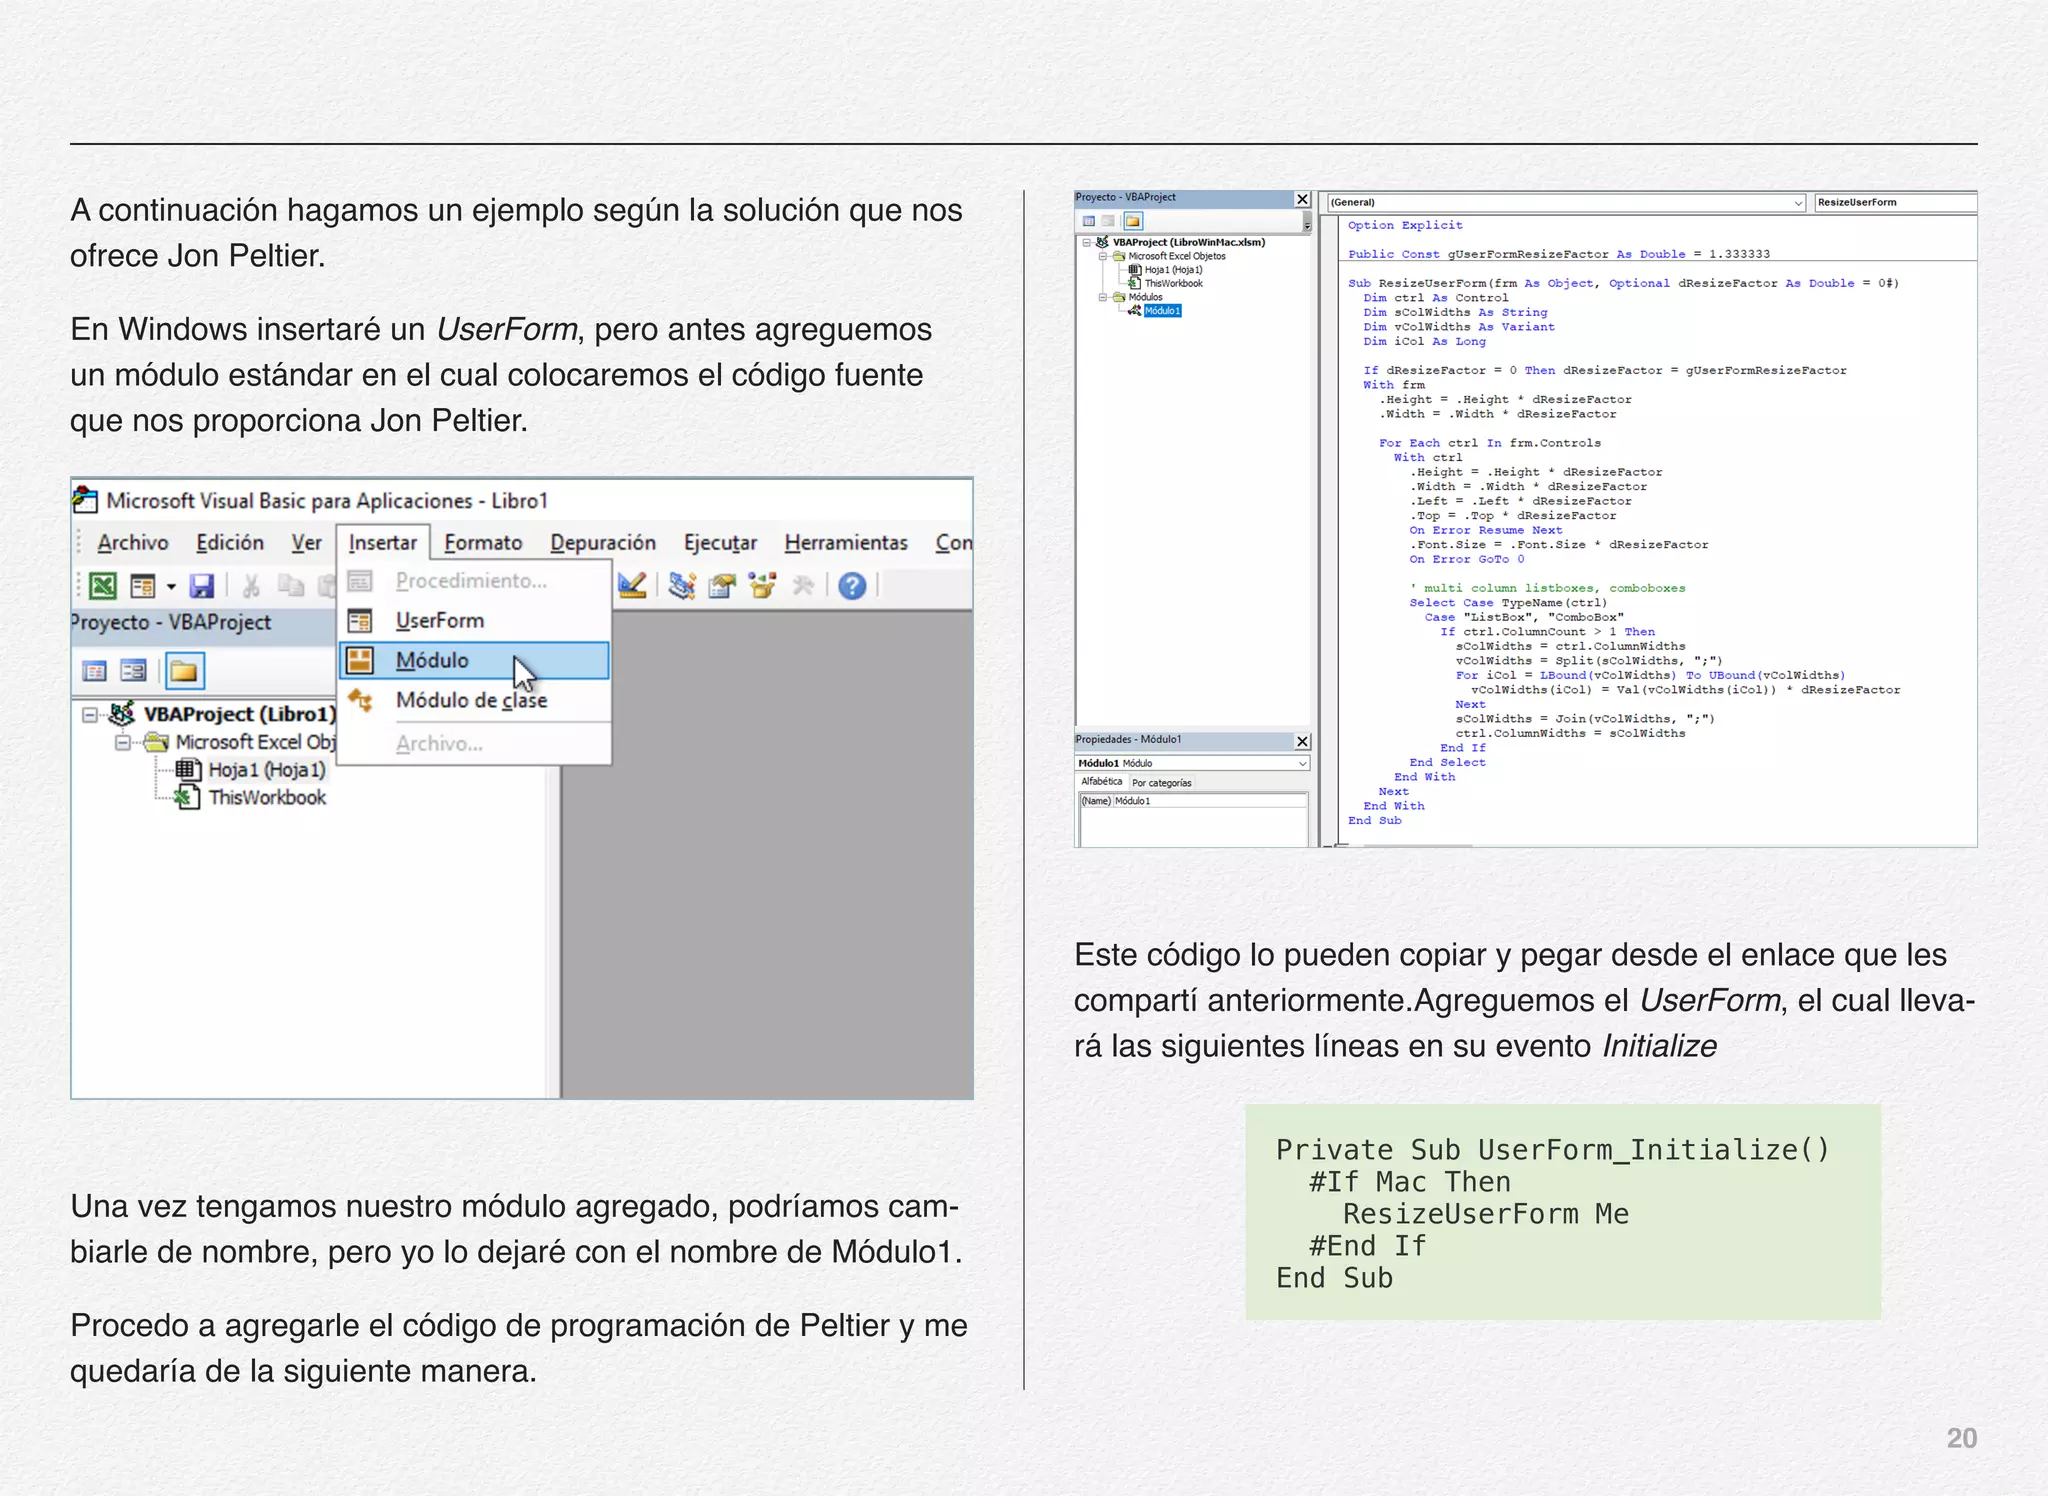Open the Ver menu
The image size is (2048, 1496).
click(306, 542)
